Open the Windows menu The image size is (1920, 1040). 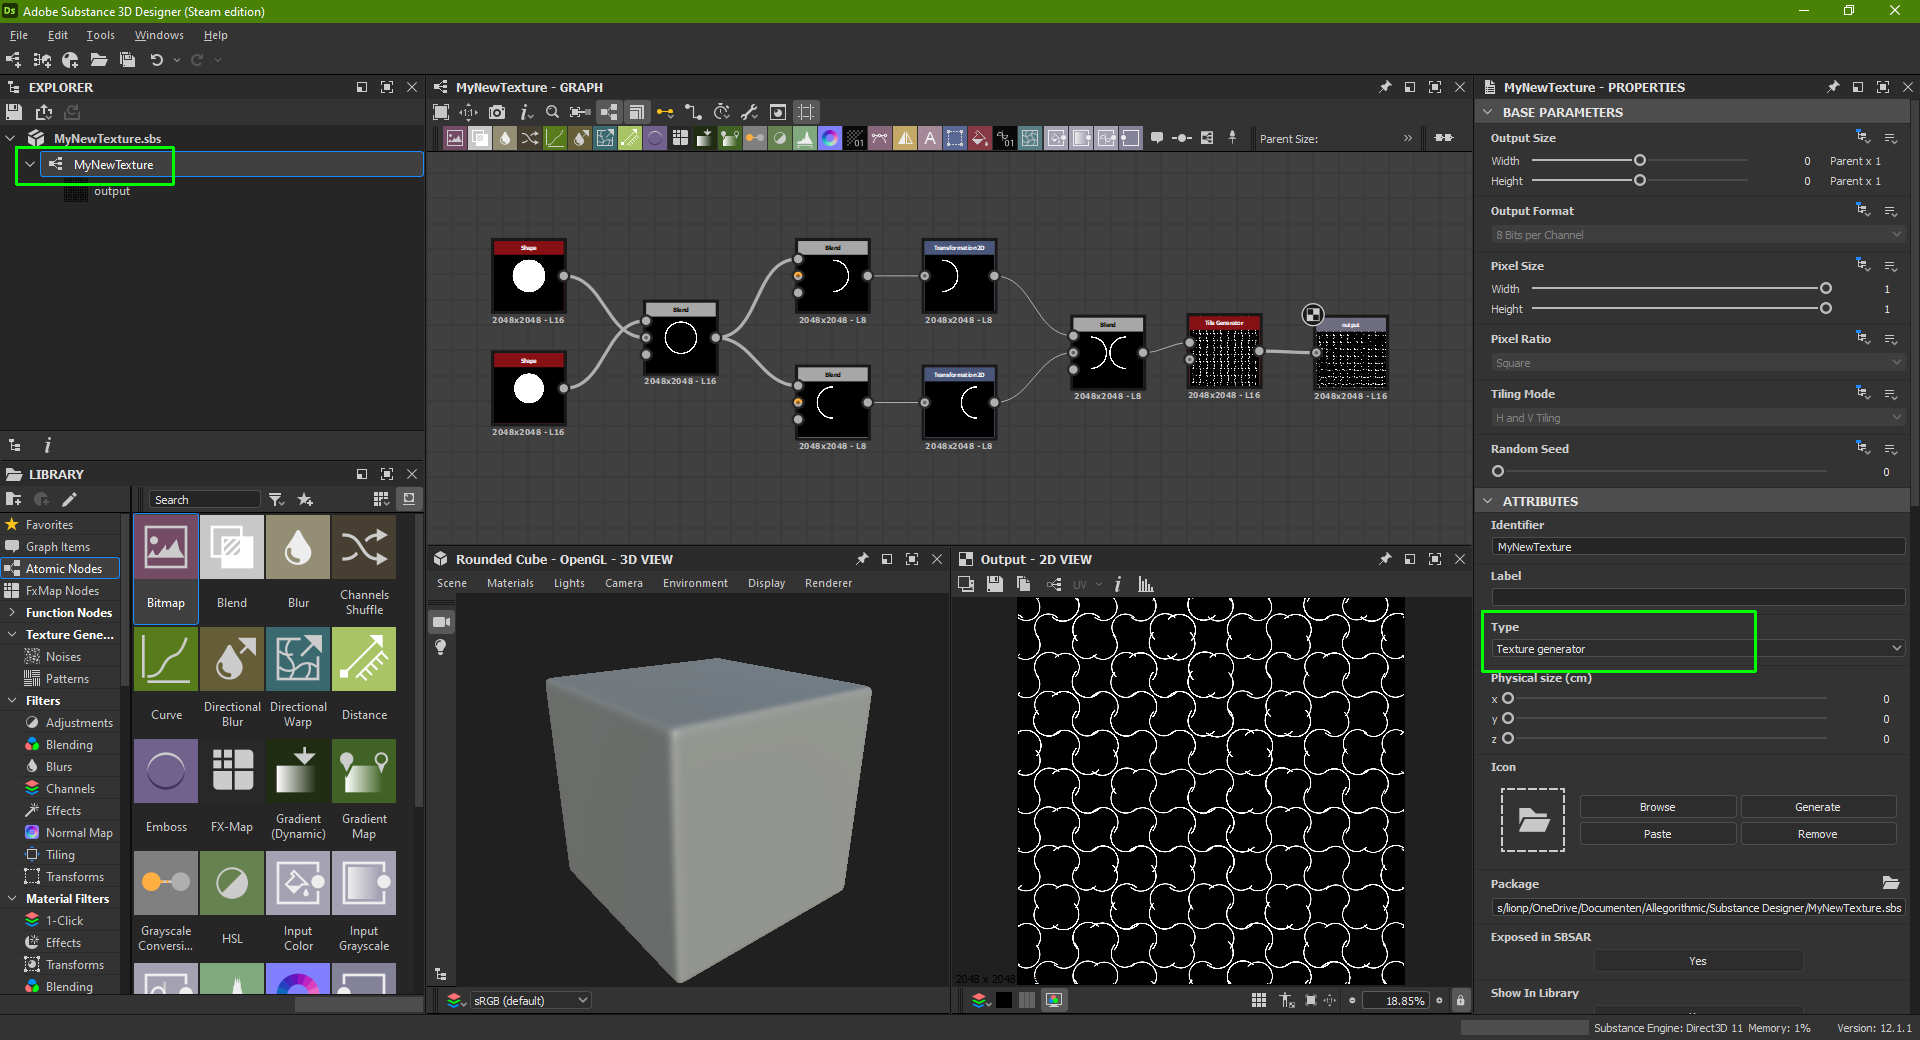[x=159, y=35]
